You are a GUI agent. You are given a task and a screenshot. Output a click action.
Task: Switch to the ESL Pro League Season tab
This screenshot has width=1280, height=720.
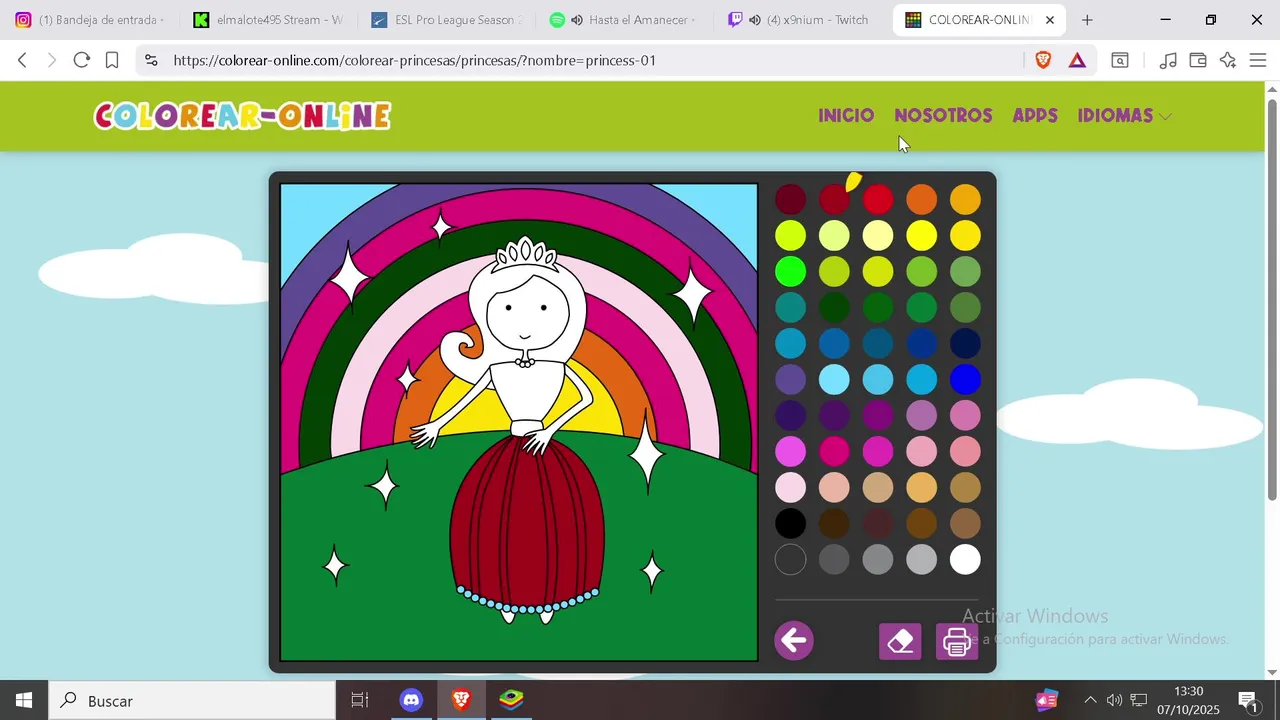[446, 20]
